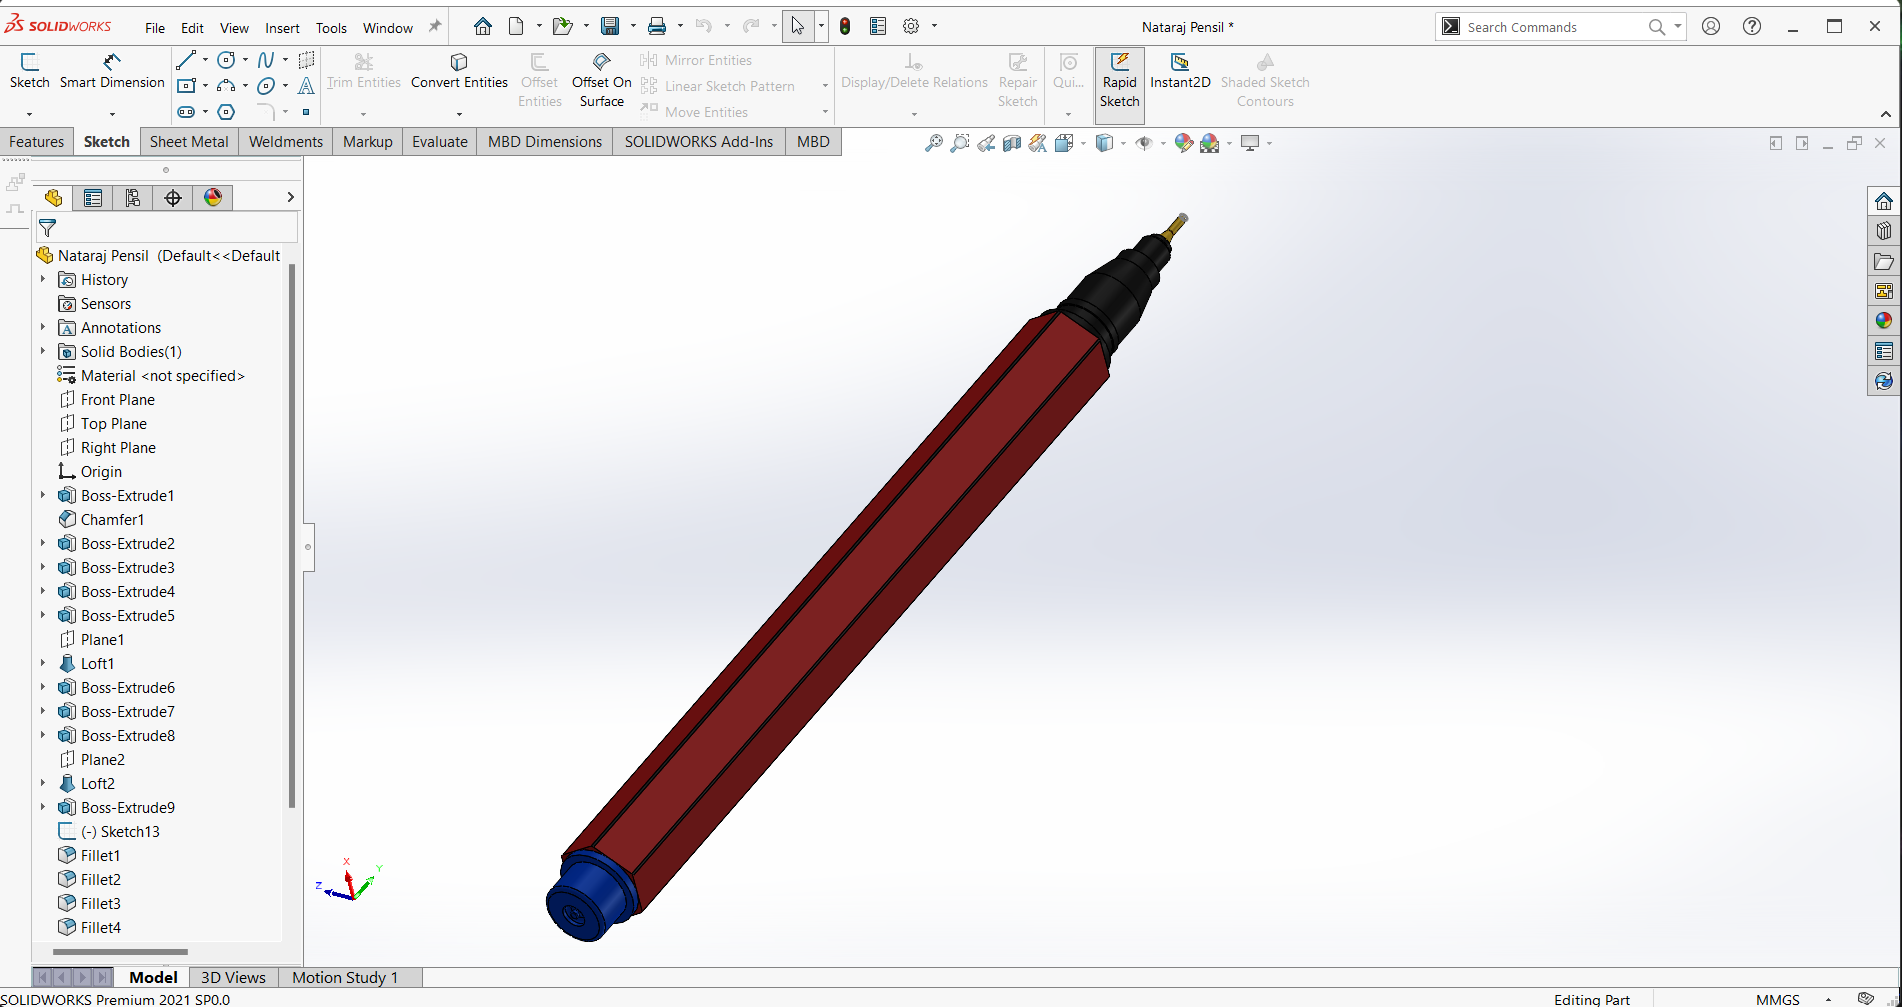Switch to the 3D Views tab
Screen dimensions: 1902x1007
coord(233,977)
